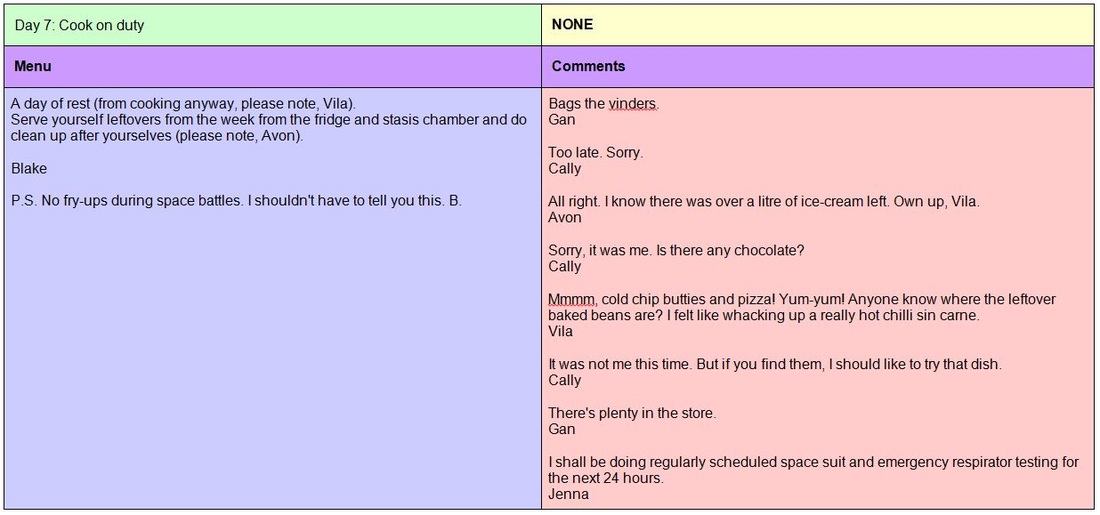This screenshot has height=515, width=1100.
Task: Click the name "Vila" signing the comment
Action: click(x=560, y=331)
